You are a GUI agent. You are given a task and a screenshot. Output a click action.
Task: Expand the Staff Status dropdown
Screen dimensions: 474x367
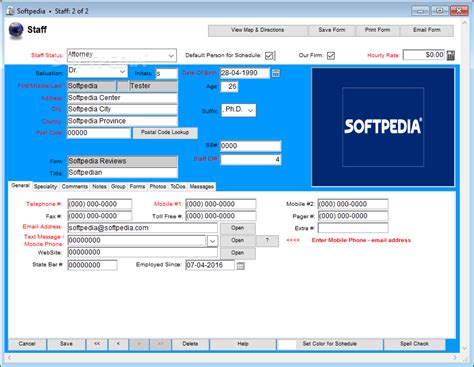tap(171, 55)
